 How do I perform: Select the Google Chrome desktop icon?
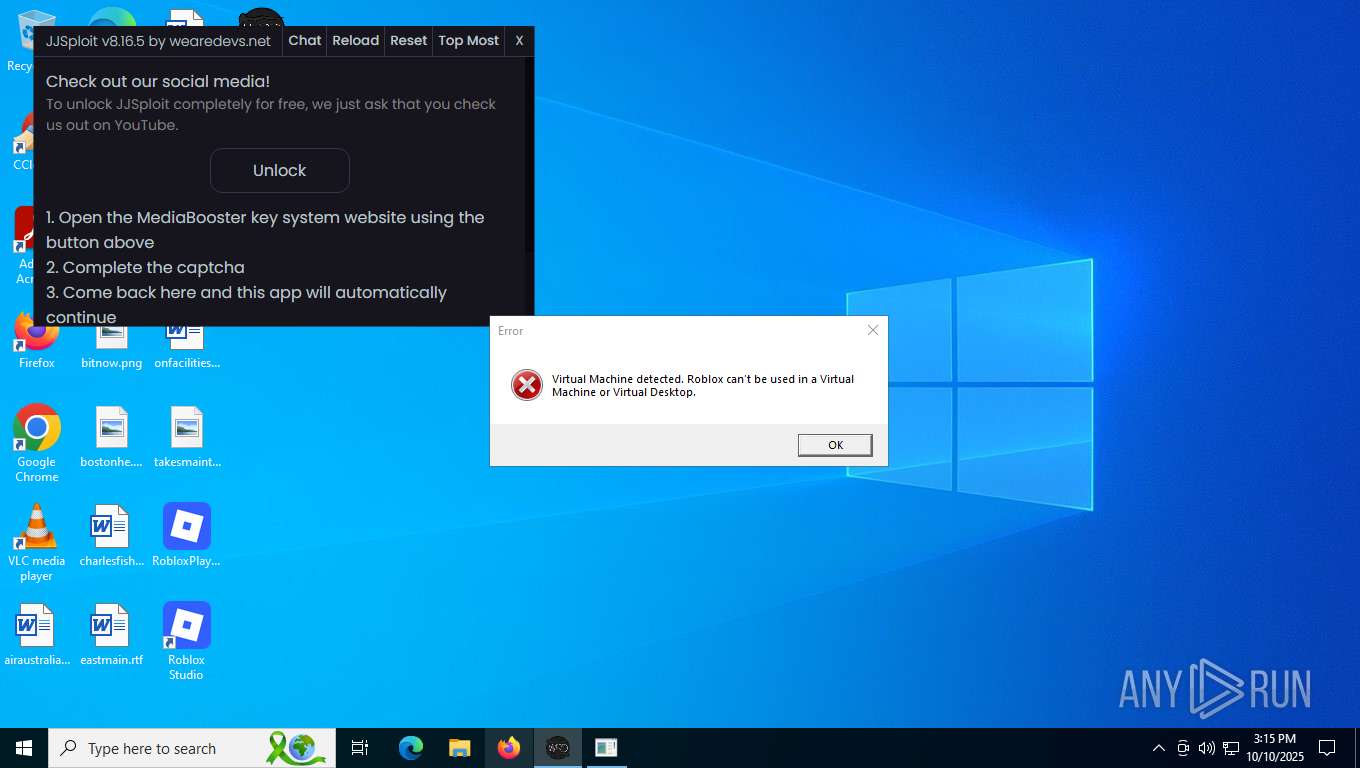click(x=37, y=443)
